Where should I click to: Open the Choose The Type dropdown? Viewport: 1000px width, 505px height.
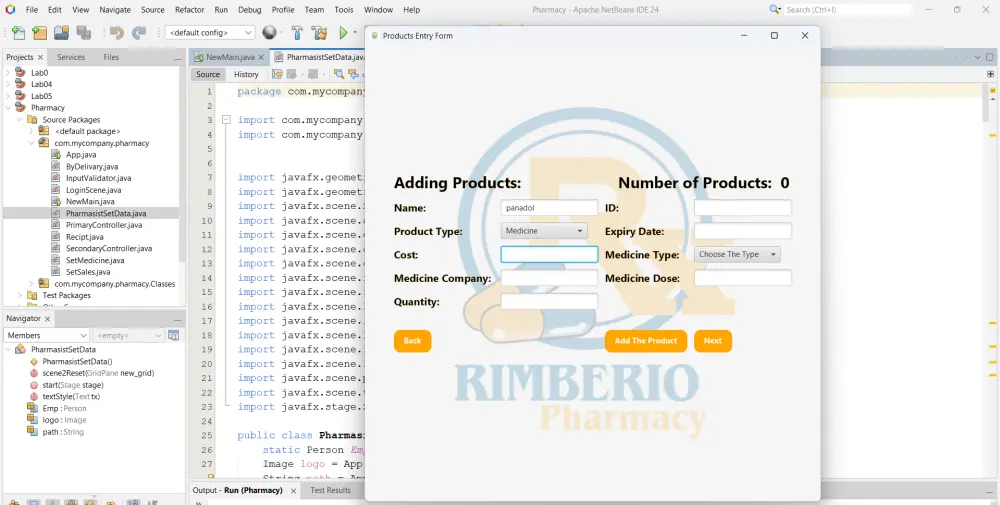pyautogui.click(x=737, y=254)
